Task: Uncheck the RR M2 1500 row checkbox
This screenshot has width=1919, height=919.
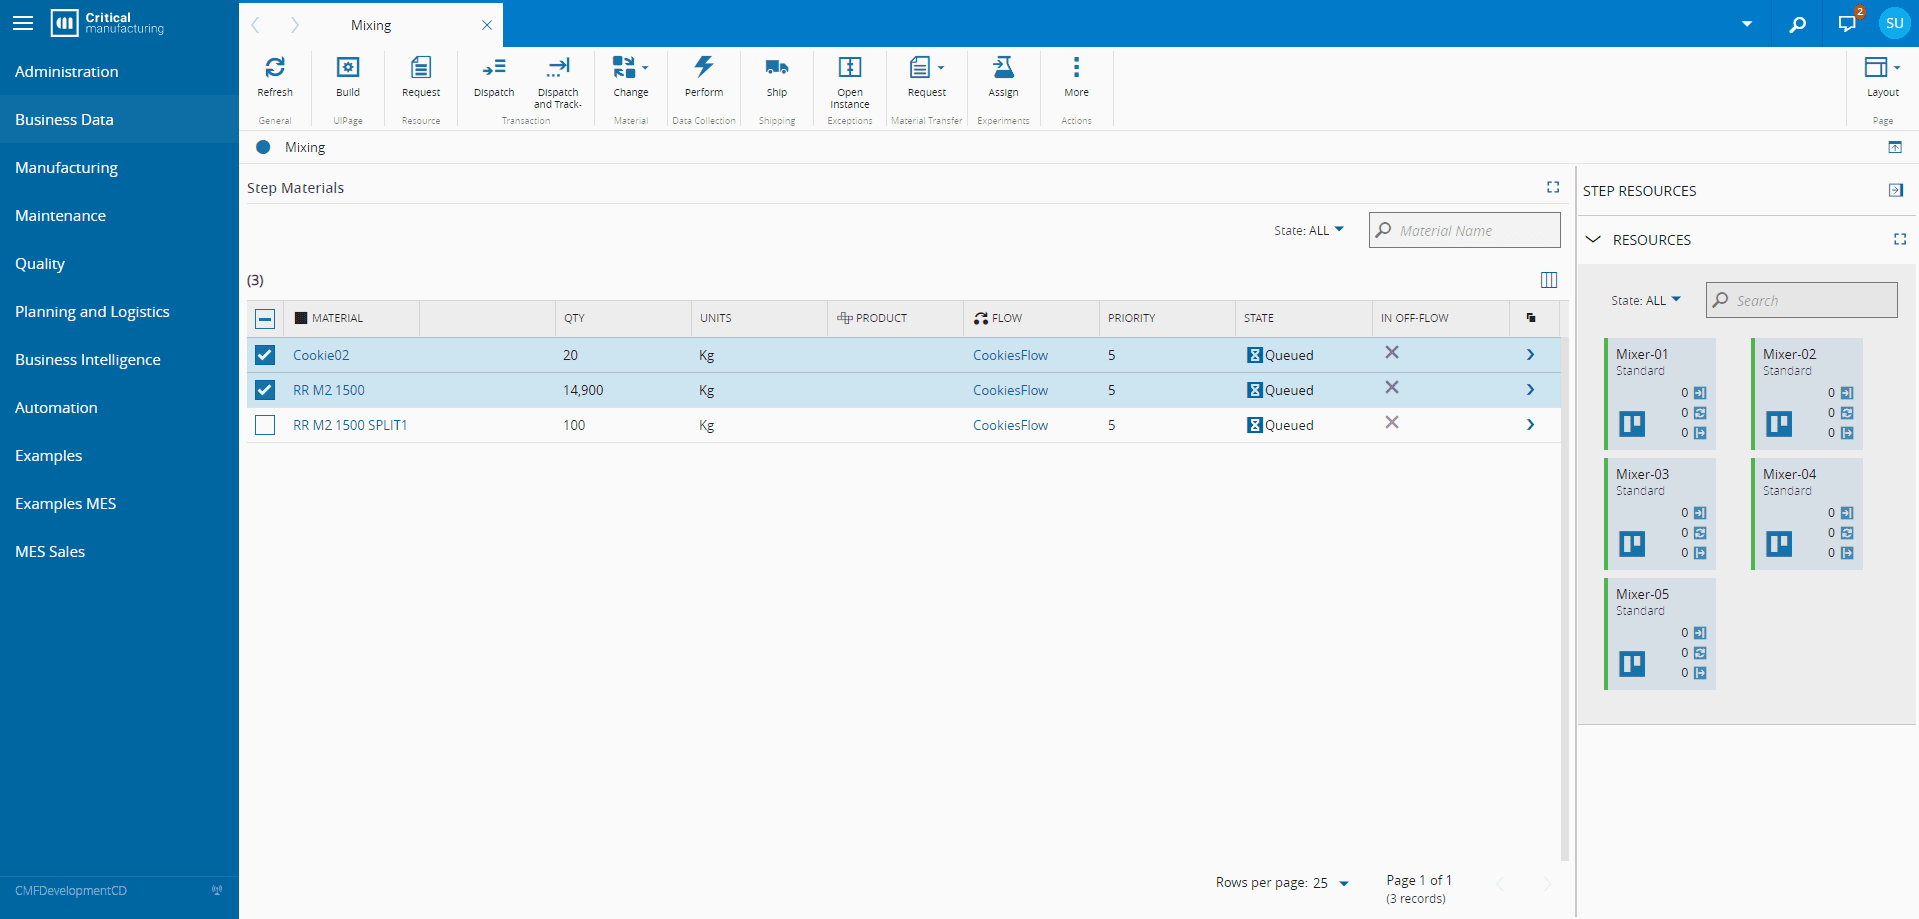Action: [x=265, y=390]
